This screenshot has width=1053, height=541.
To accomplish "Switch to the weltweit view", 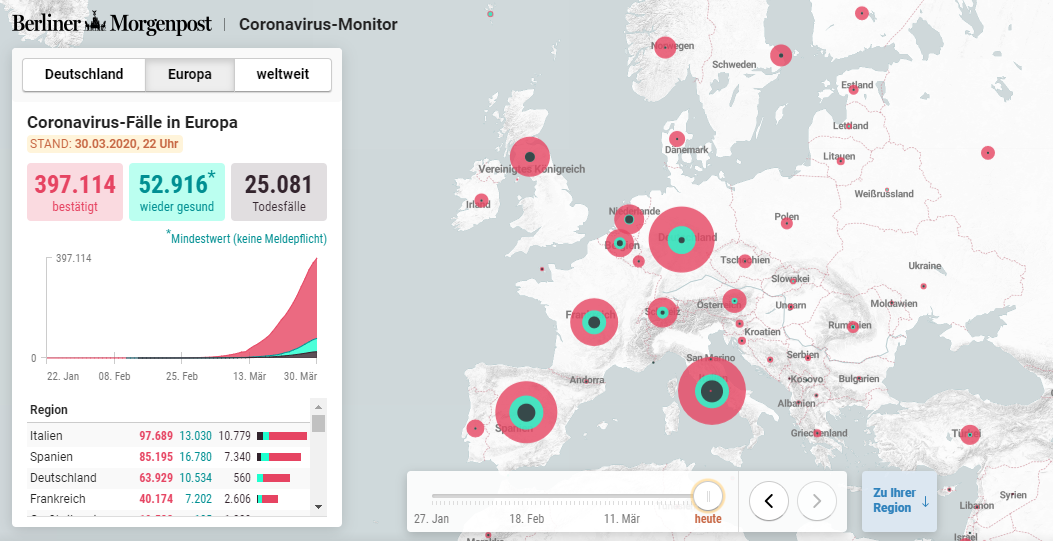I will click(x=283, y=75).
